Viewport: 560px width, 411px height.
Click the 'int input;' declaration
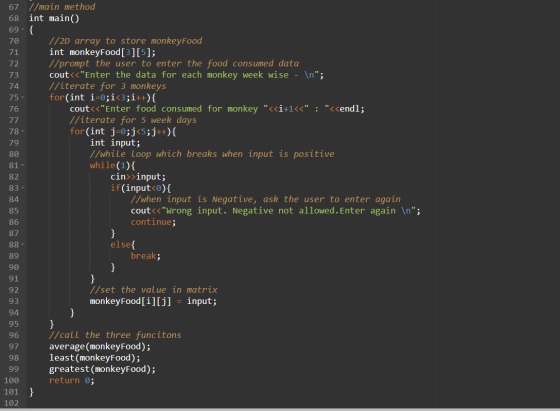[x=115, y=143]
